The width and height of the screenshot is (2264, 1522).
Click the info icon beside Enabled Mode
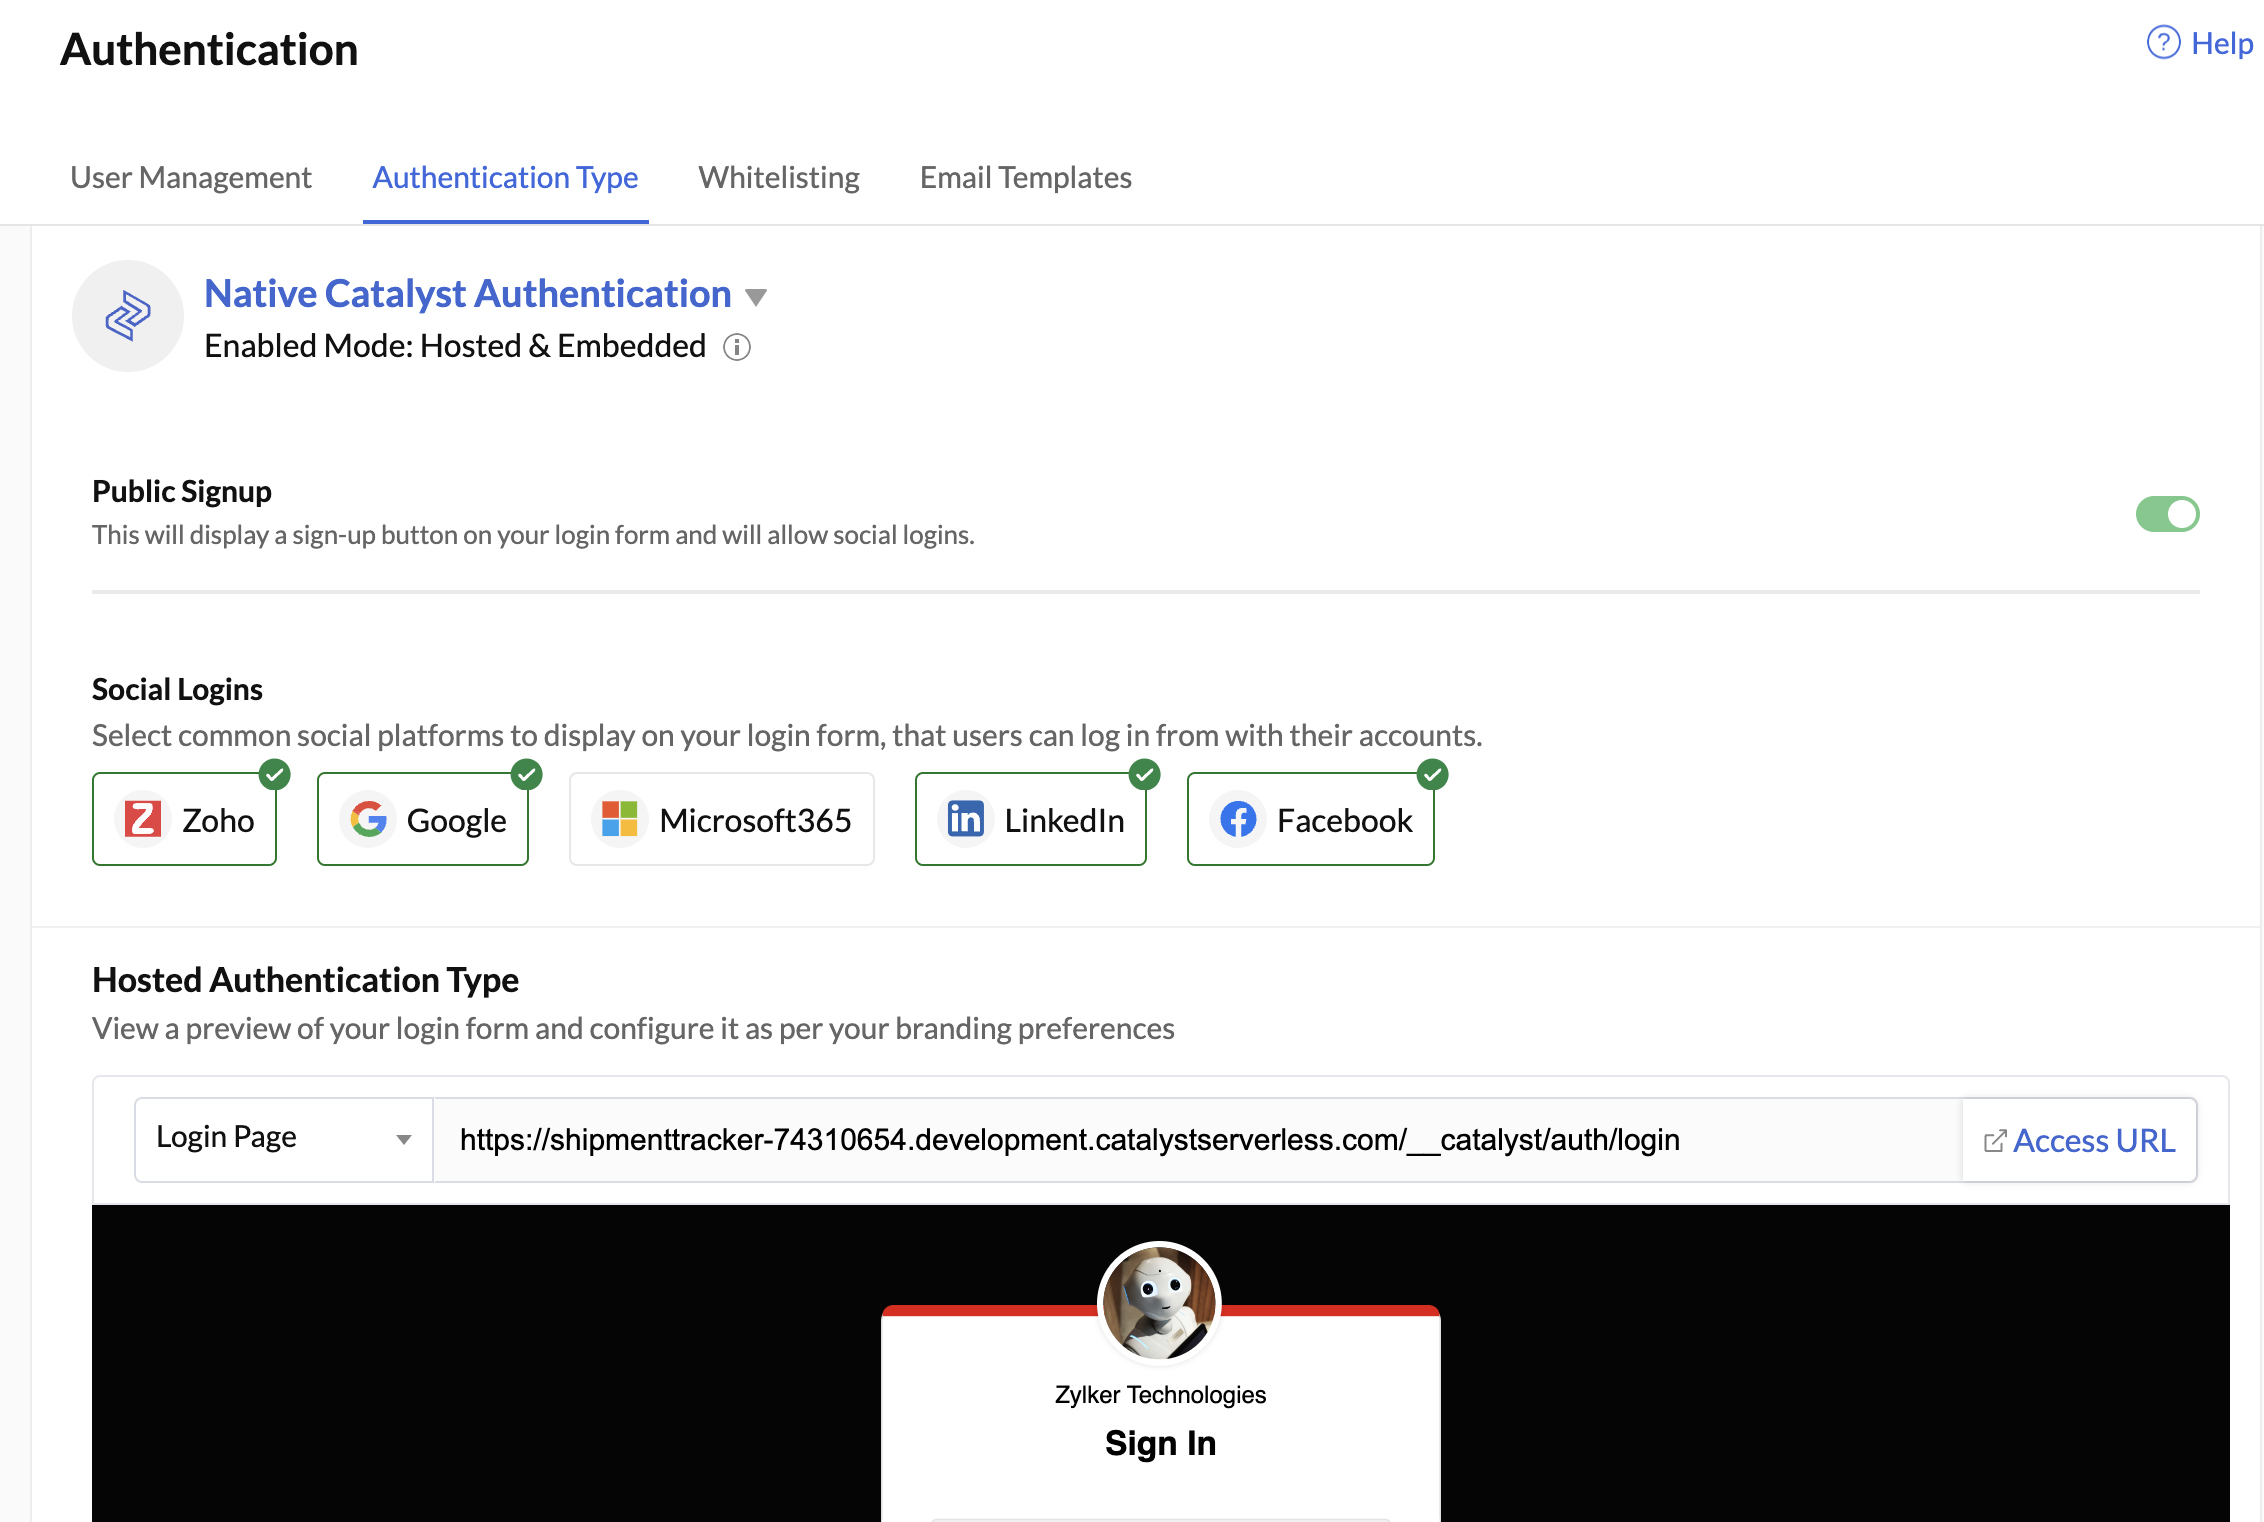tap(737, 348)
